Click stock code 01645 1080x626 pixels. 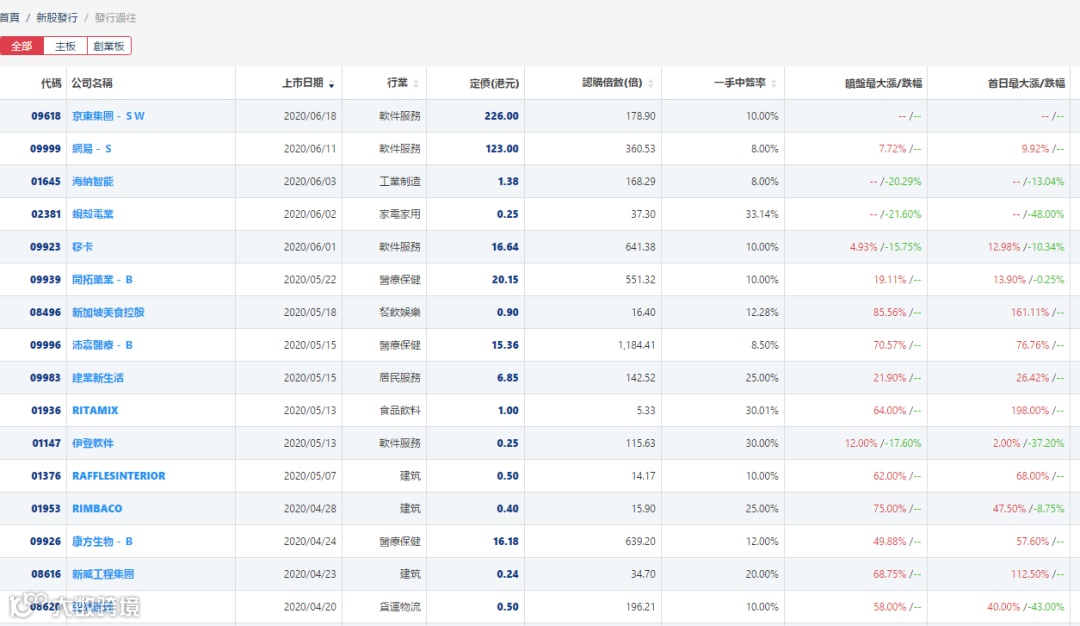pyautogui.click(x=45, y=181)
